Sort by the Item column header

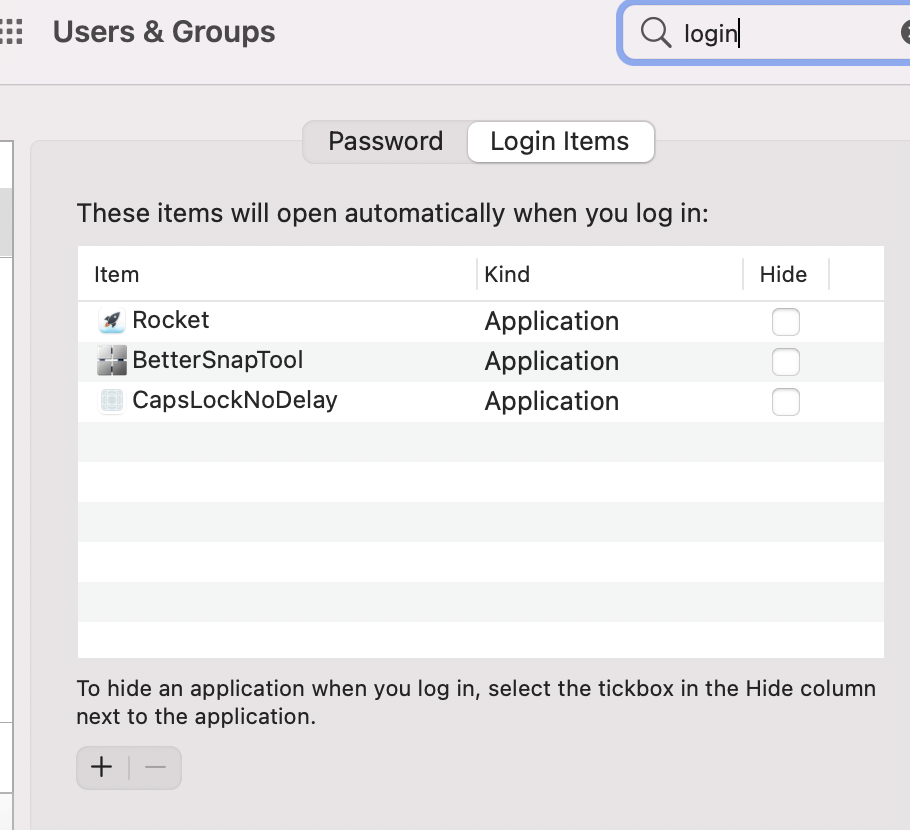tap(117, 274)
